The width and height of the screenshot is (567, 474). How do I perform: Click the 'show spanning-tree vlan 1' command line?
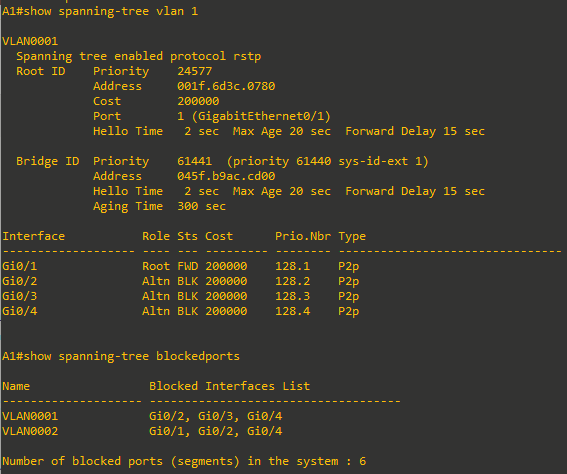coord(100,12)
